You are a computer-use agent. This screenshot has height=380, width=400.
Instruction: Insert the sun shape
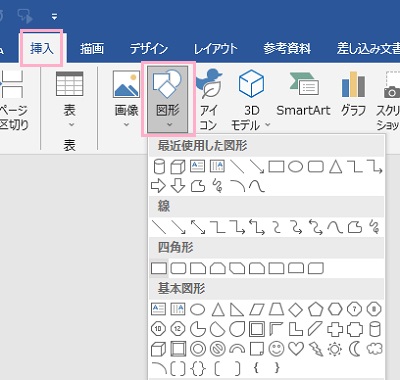pyautogui.click(x=335, y=349)
